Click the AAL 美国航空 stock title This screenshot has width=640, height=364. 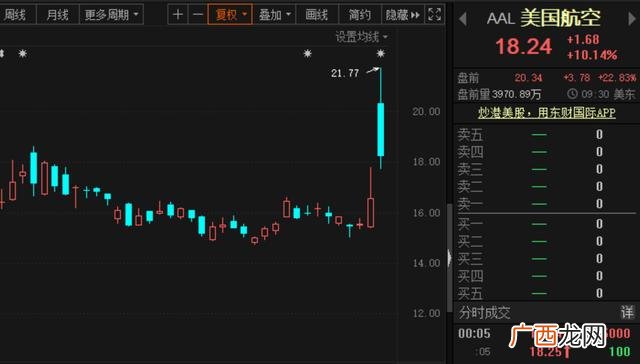544,18
